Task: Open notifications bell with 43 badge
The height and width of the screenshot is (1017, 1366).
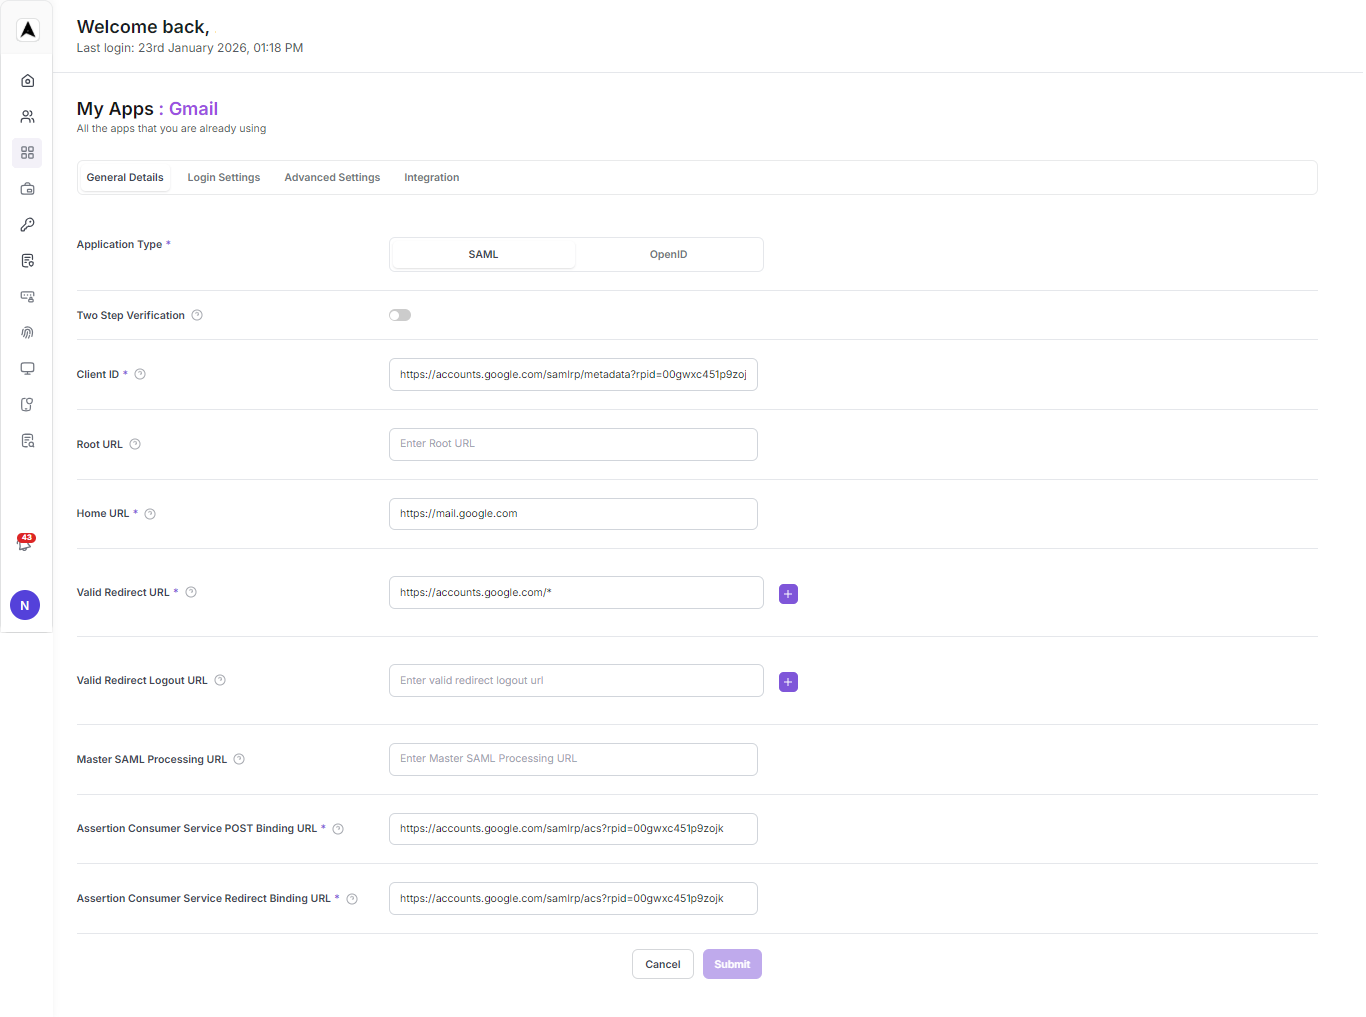Action: [x=25, y=543]
